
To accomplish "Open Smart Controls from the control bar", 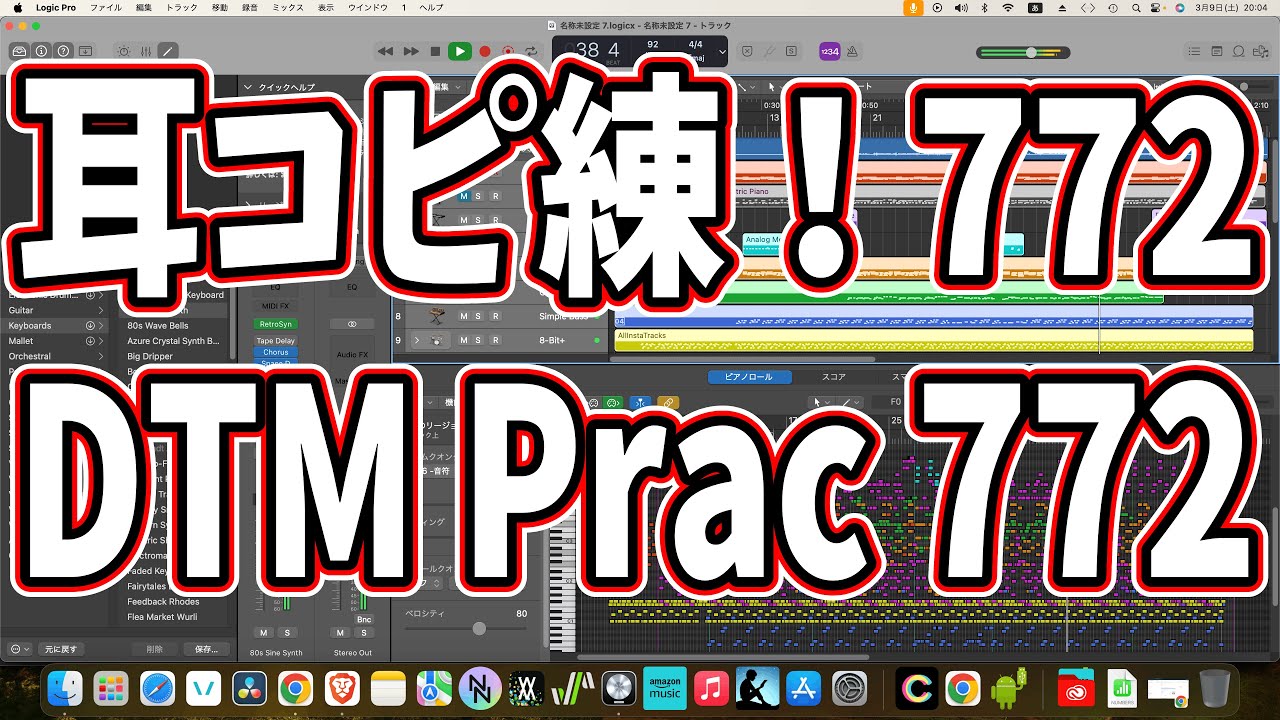I will tap(124, 51).
